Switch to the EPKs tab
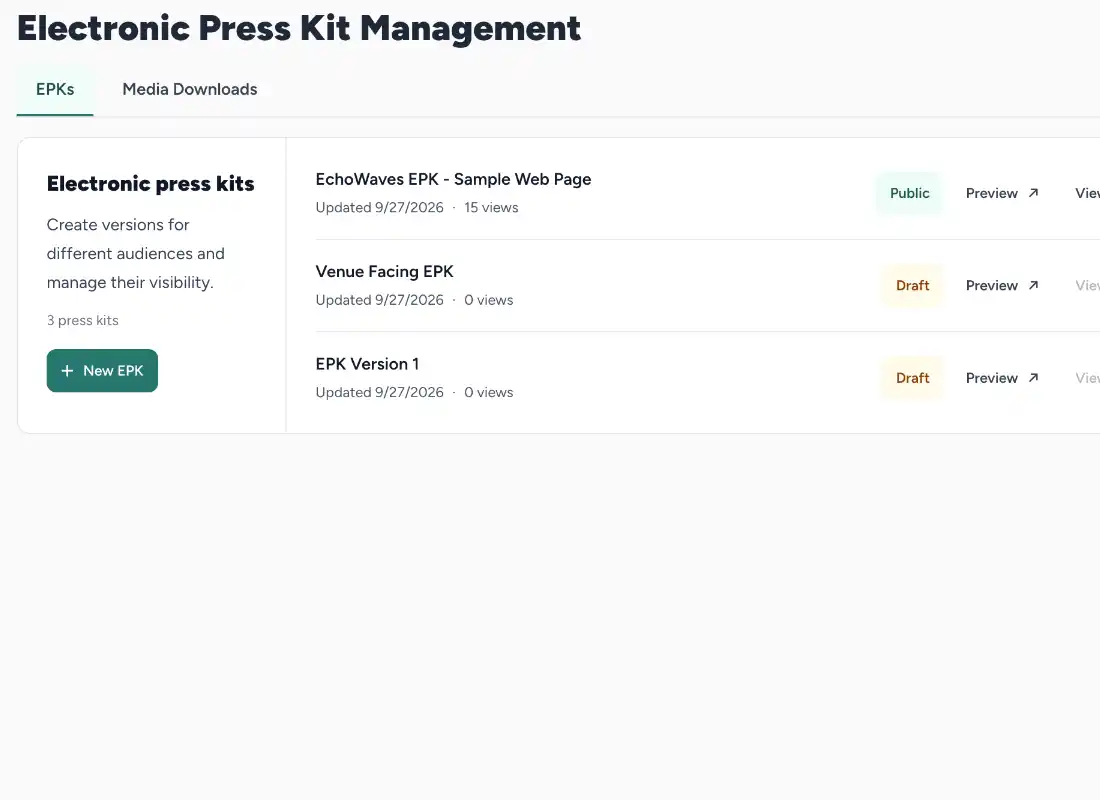This screenshot has width=1100, height=800. tap(55, 90)
